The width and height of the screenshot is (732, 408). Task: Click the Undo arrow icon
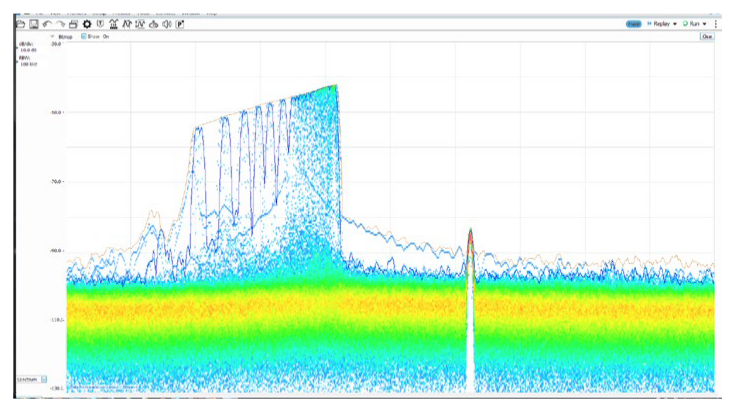pos(47,24)
